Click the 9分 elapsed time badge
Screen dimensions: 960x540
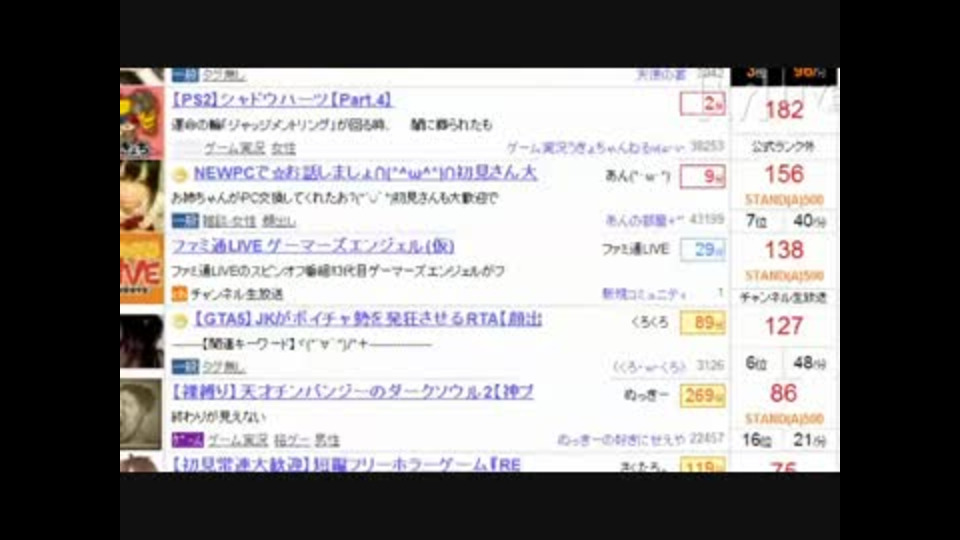point(703,177)
